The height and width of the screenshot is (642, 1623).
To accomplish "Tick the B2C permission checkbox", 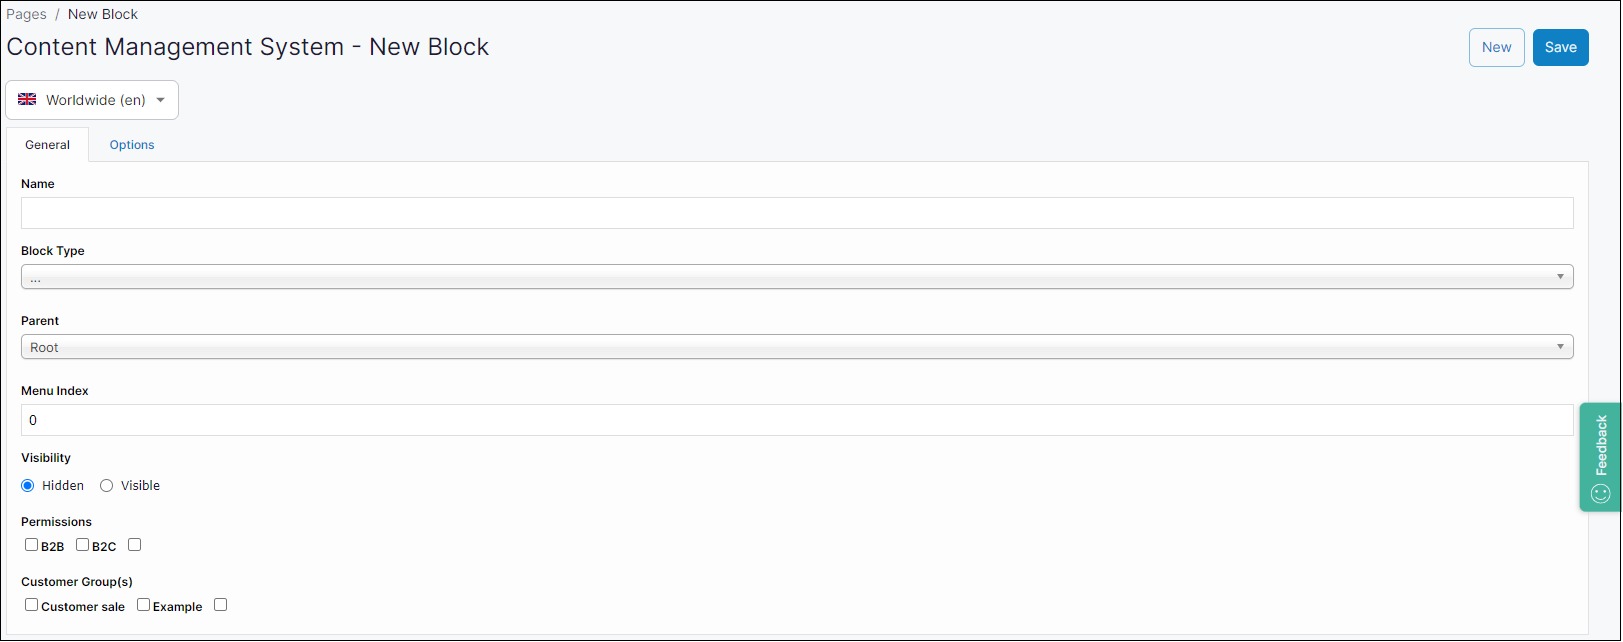I will [83, 545].
